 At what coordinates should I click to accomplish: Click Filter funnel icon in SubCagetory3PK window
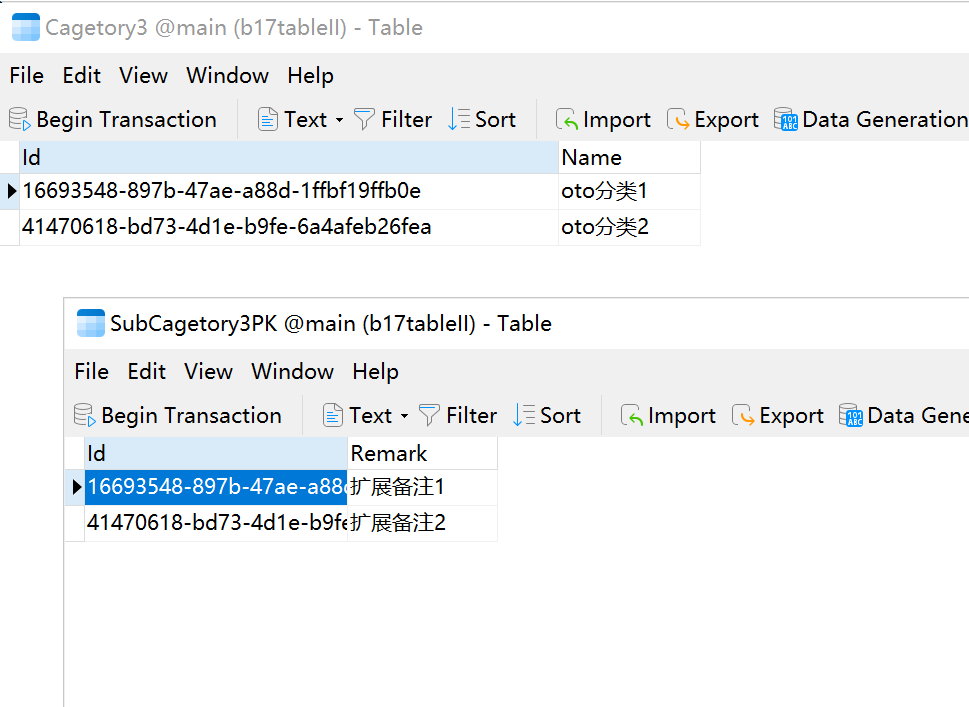coord(429,415)
